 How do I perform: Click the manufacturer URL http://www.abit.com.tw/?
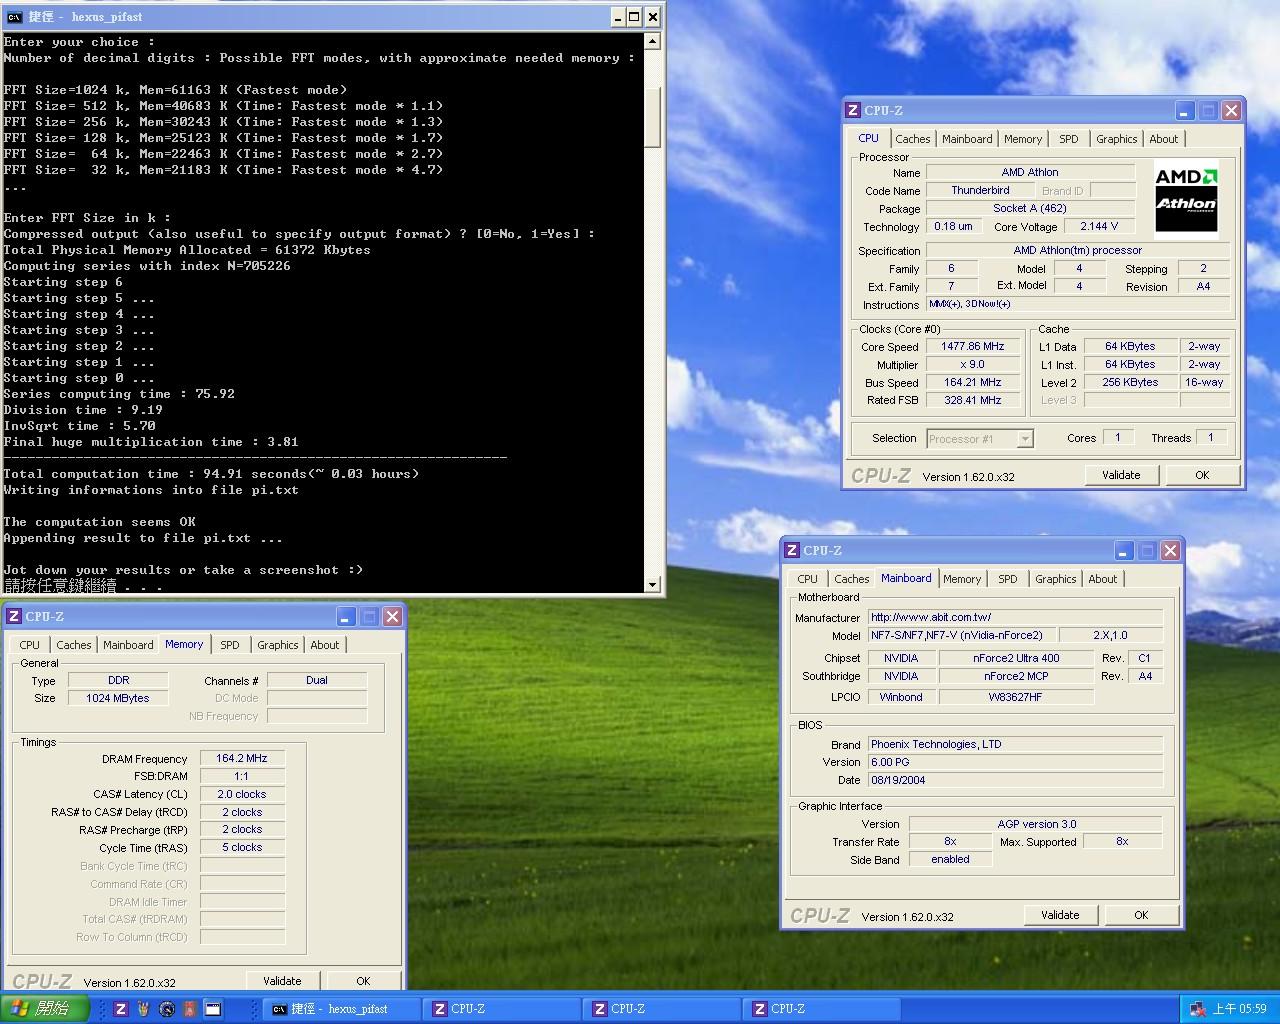tap(1015, 617)
